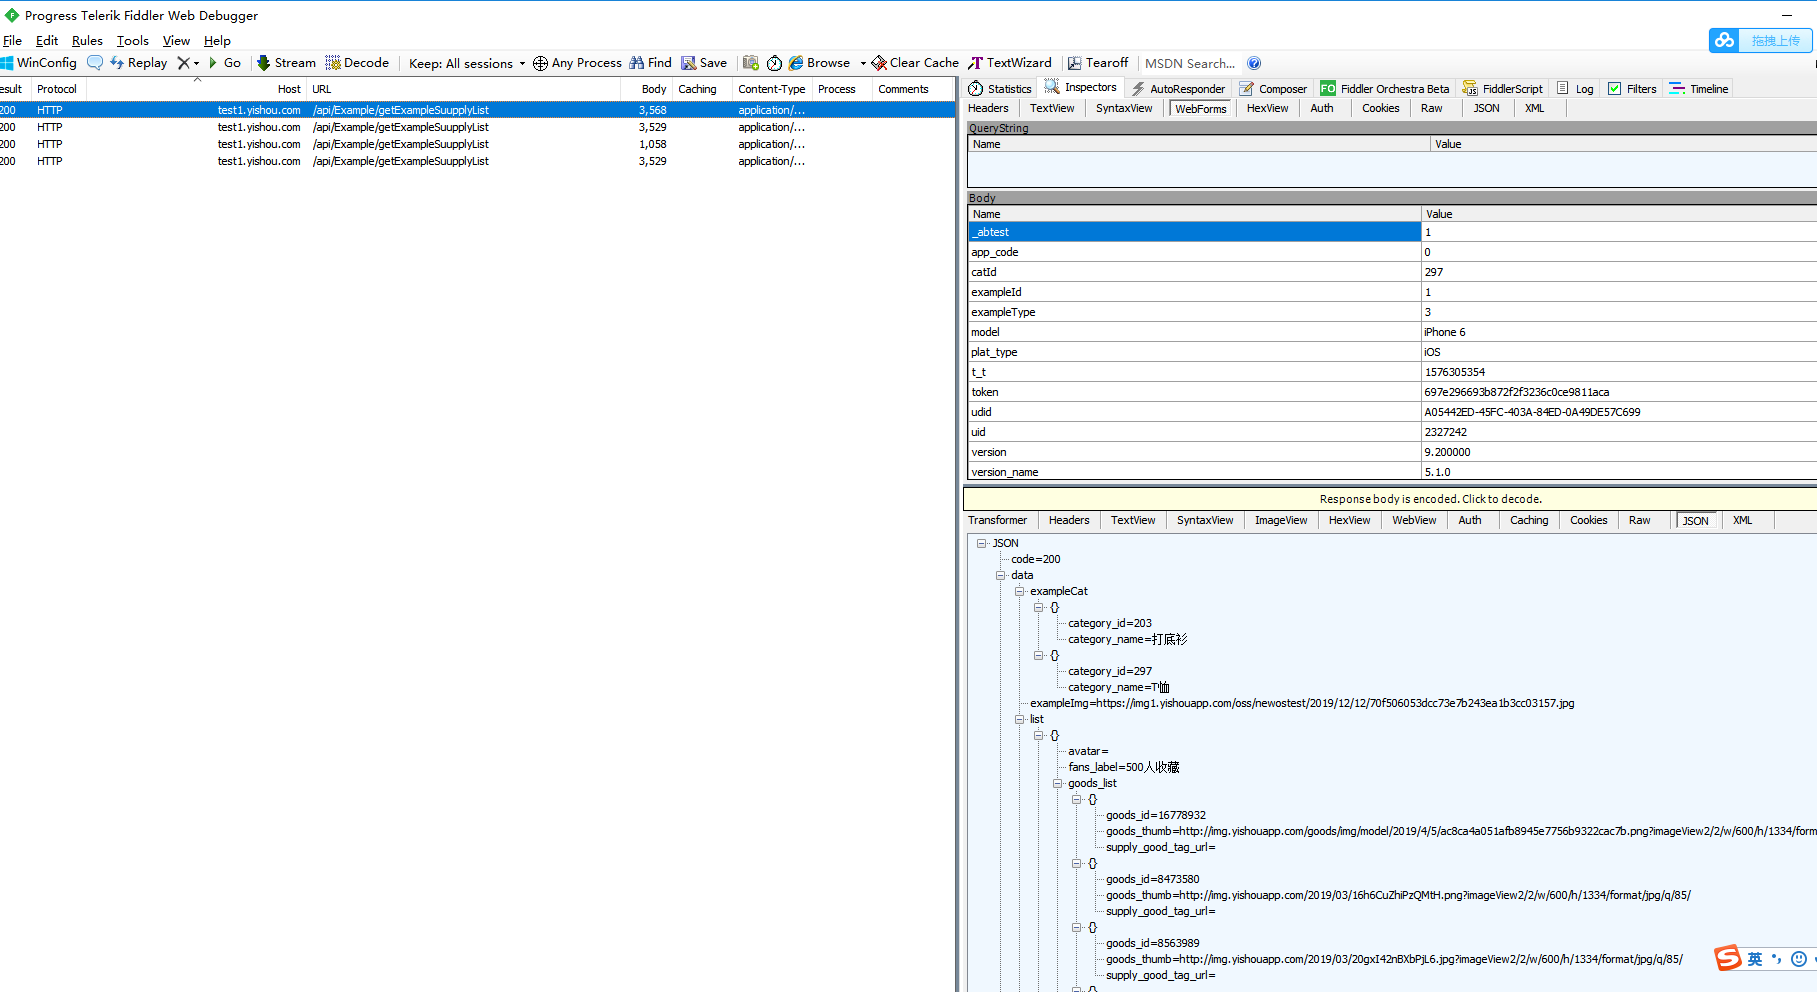Toggle the Filters checkbox tab

1631,89
